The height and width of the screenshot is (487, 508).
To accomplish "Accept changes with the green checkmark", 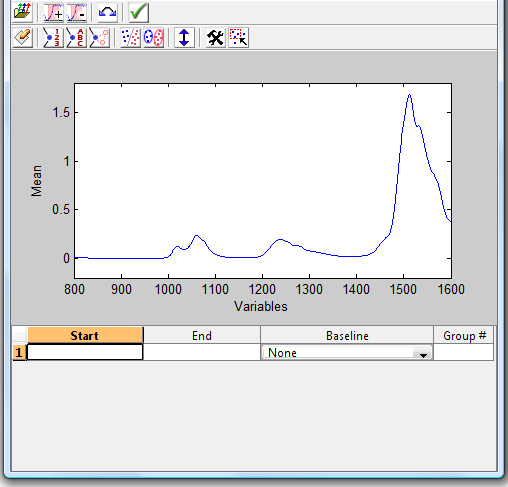I will click(139, 12).
